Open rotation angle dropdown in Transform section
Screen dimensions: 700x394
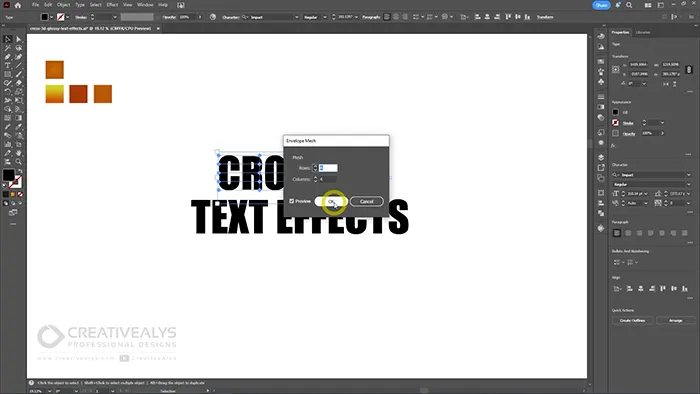click(x=644, y=83)
